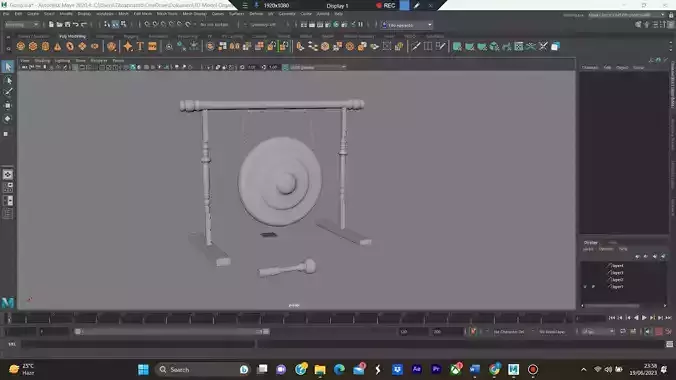The image size is (676, 380).
Task: Open the viewport Lighting menu
Action: click(62, 61)
